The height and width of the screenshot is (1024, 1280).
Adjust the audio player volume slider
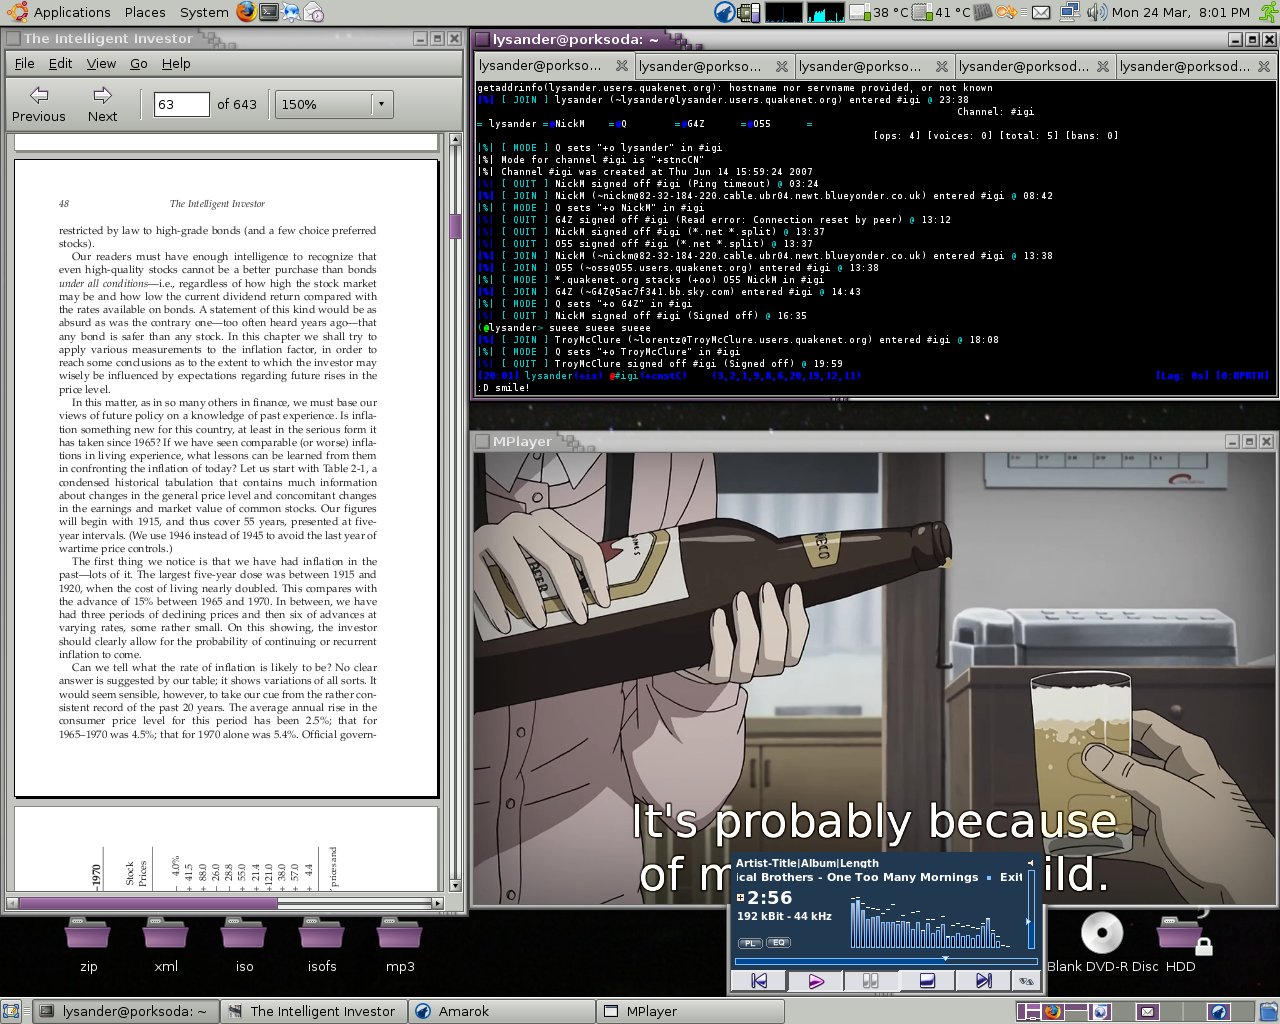[1031, 910]
